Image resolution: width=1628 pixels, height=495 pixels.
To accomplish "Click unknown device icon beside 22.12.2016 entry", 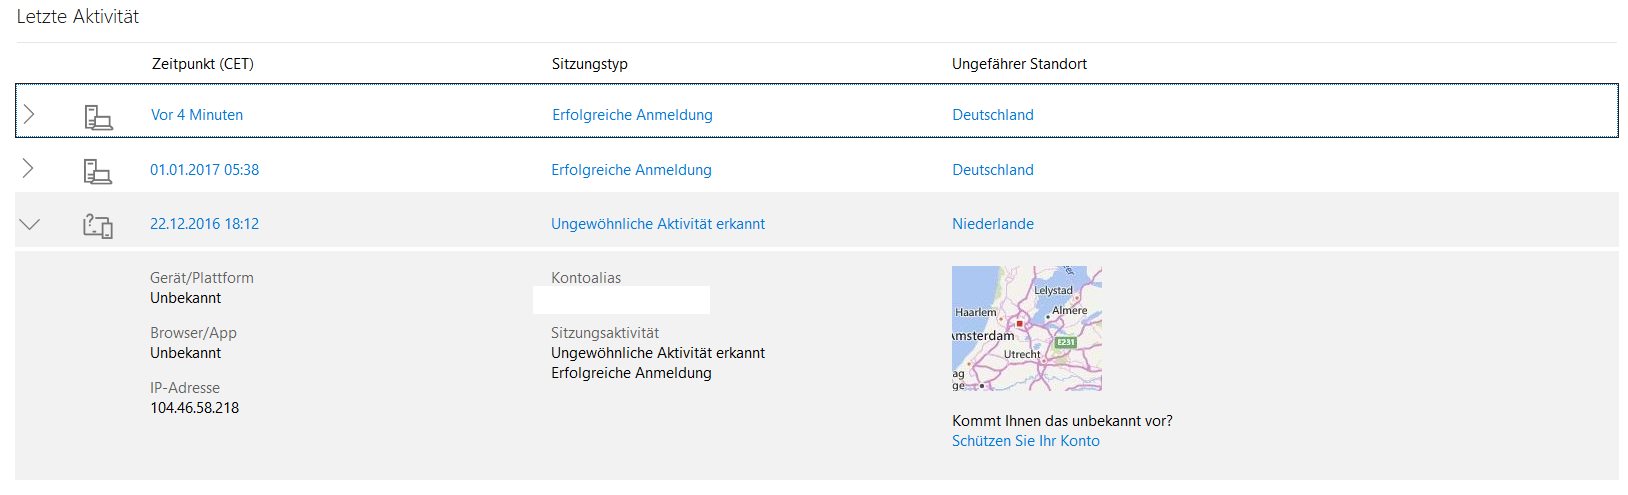I will 97,226.
